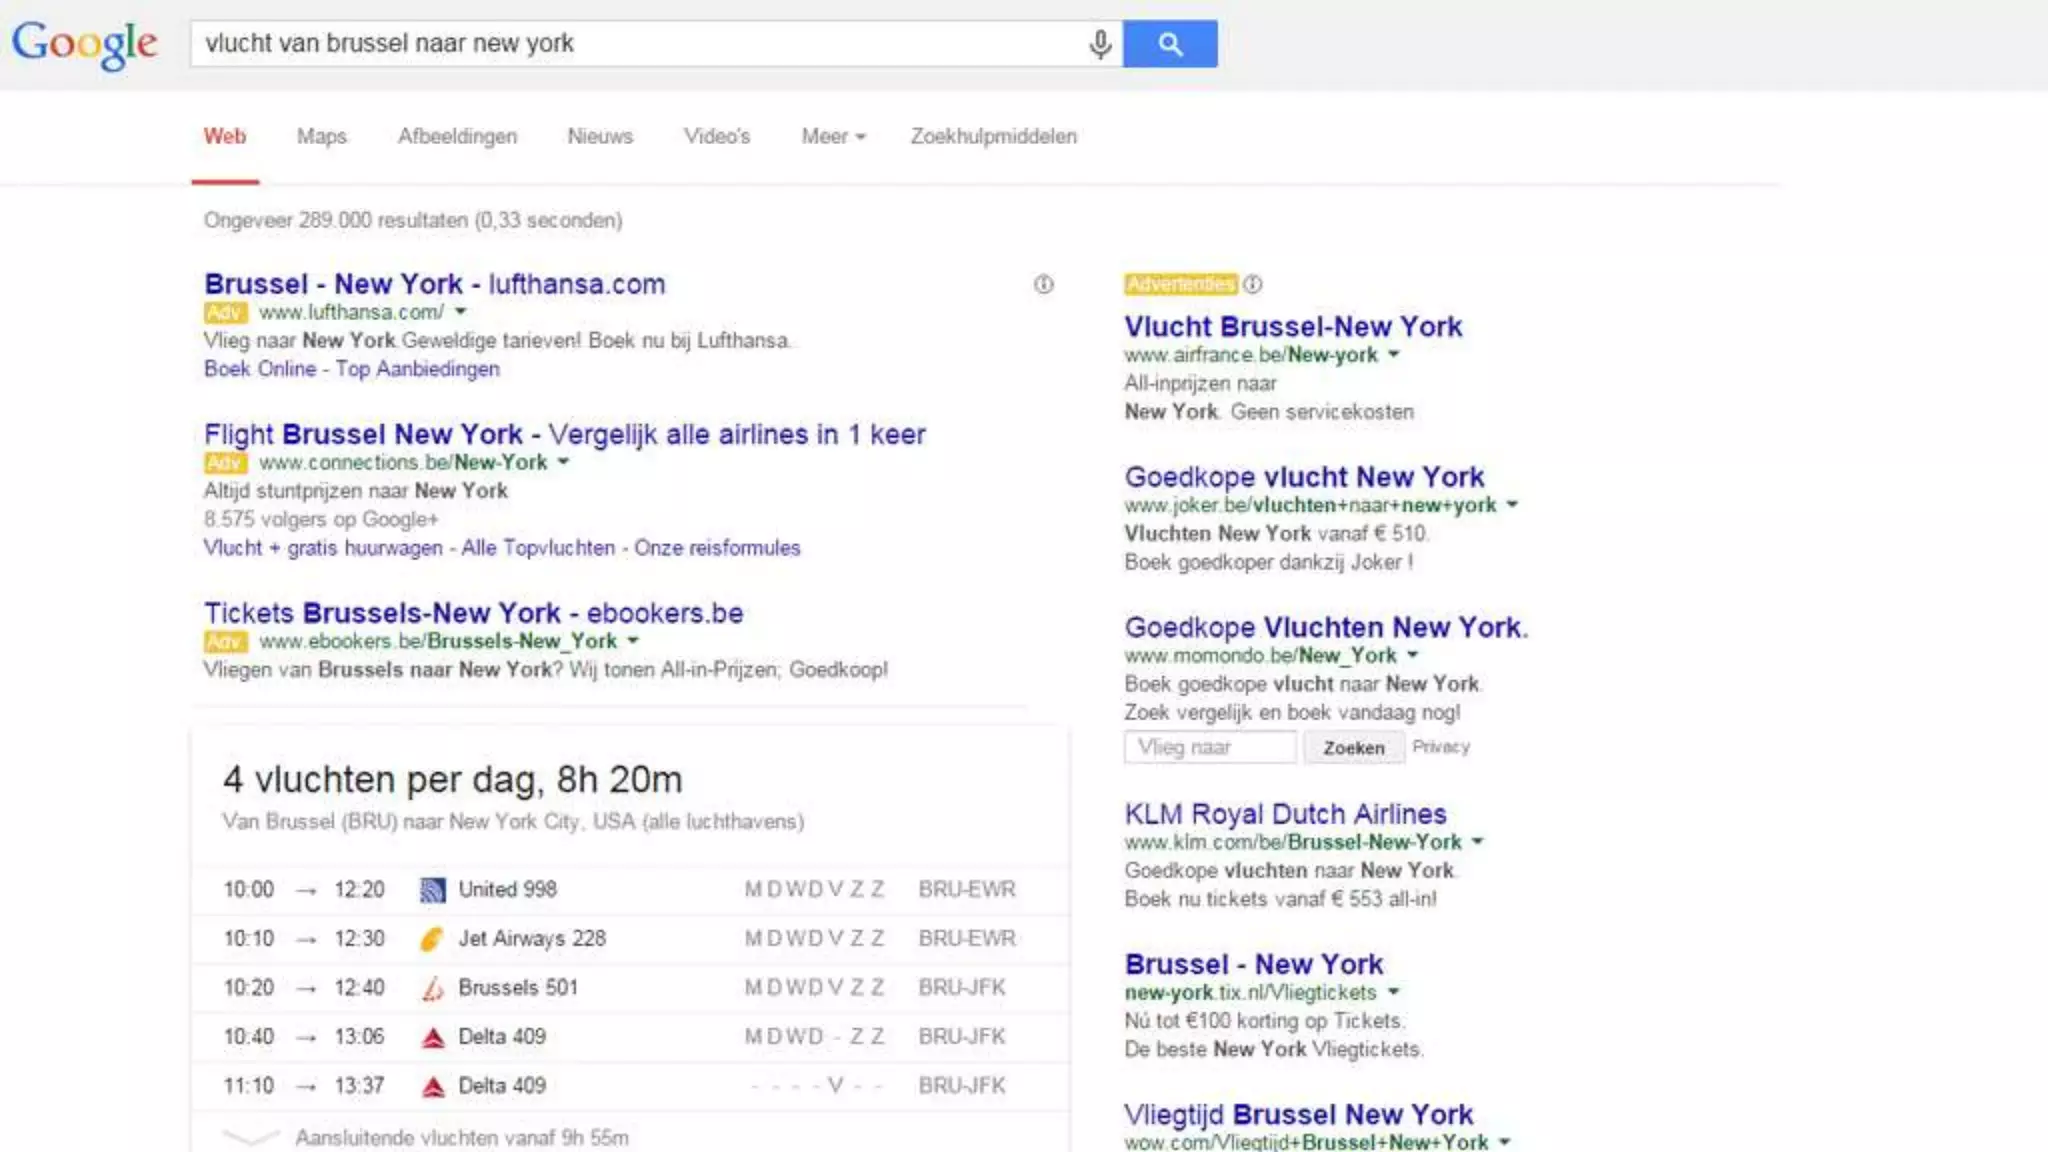Open dropdown arrow next to lufthansa.com URL
Viewport: 2048px width, 1152px height.
[x=460, y=312]
